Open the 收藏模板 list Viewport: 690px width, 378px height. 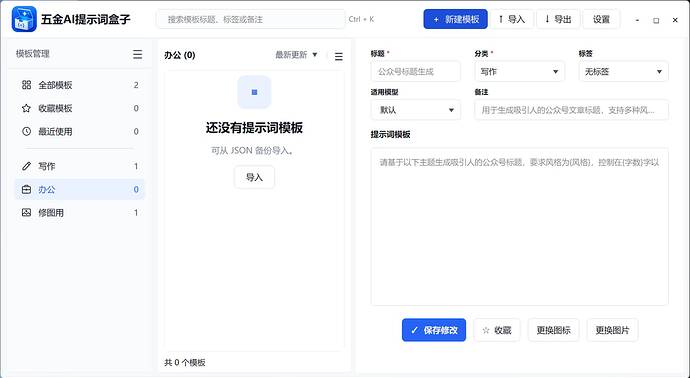(x=80, y=108)
